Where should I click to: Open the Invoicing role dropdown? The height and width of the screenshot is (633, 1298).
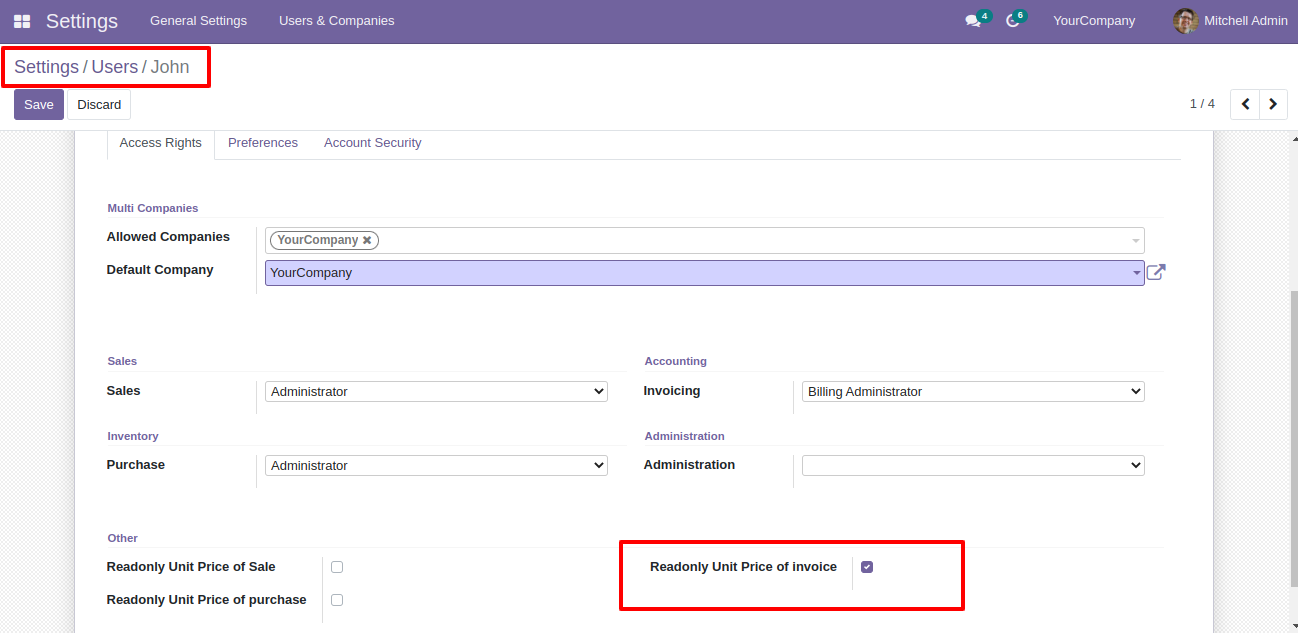pyautogui.click(x=972, y=392)
